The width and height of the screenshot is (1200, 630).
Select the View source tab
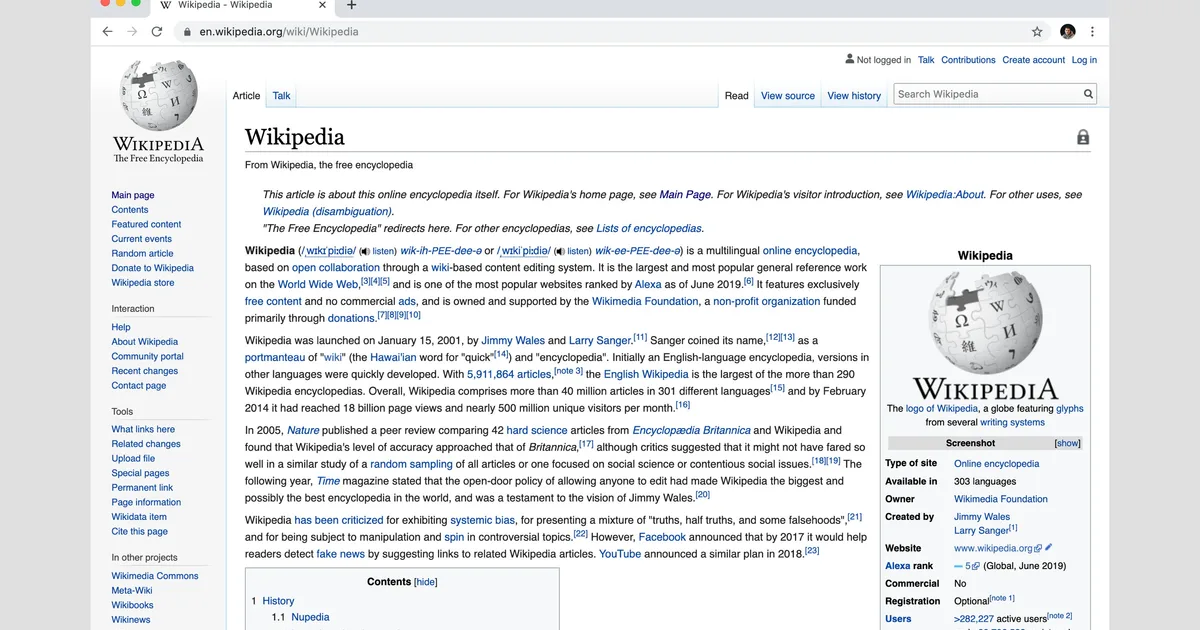pyautogui.click(x=787, y=96)
